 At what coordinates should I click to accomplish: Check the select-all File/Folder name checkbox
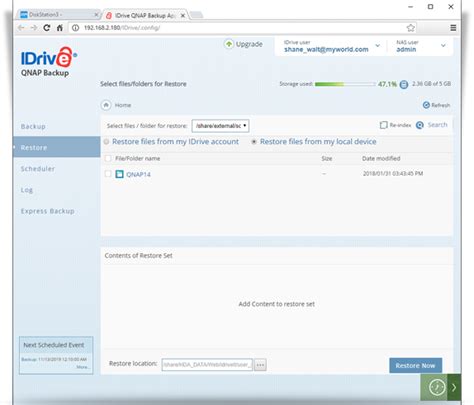(x=108, y=158)
